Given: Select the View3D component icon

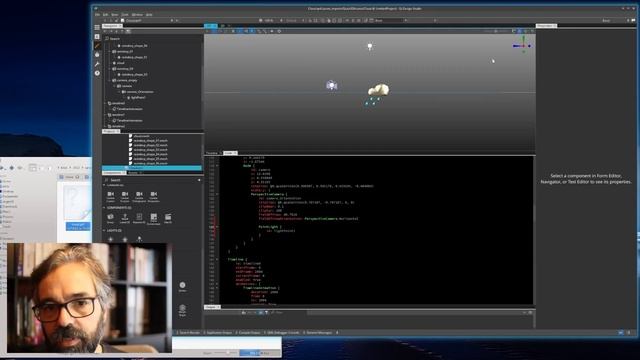Looking at the screenshot, I should (x=168, y=218).
